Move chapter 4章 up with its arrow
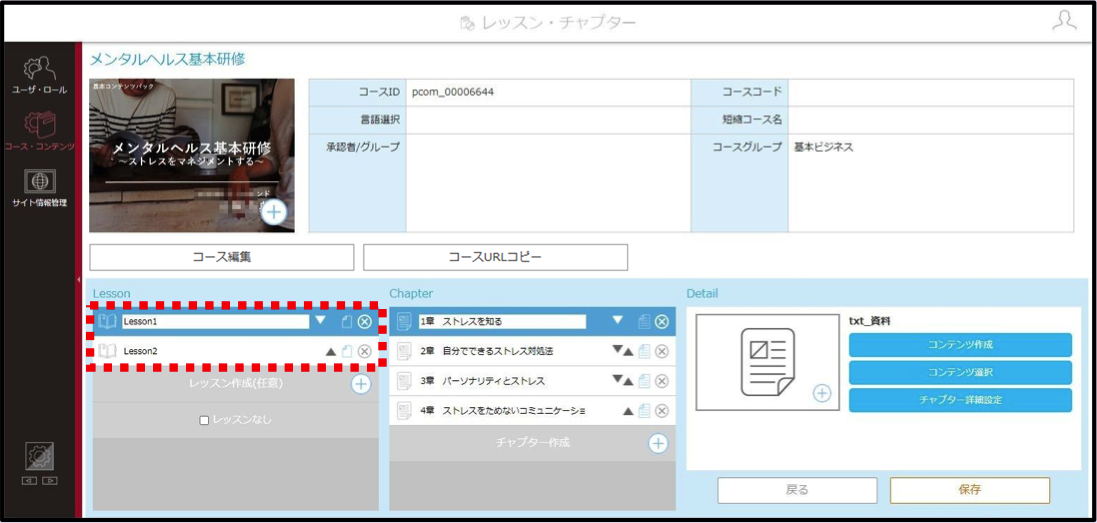1097x523 pixels. click(x=628, y=411)
